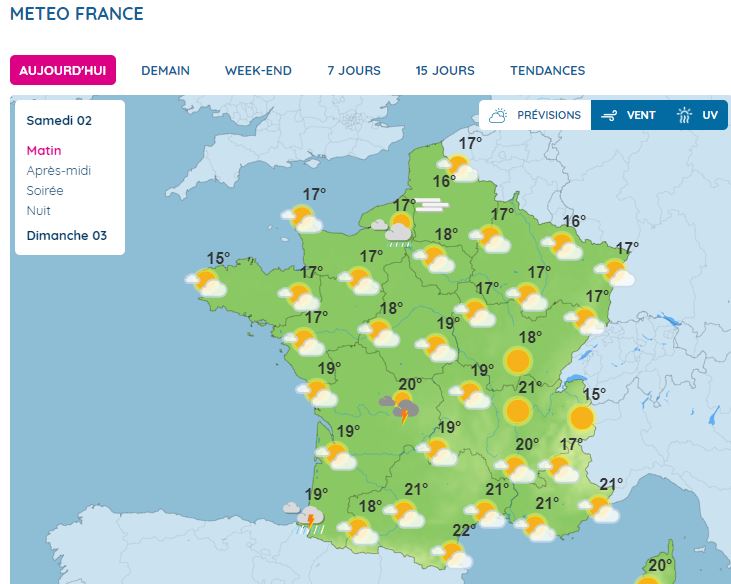Open the 15 Jours forecast tab

point(445,70)
